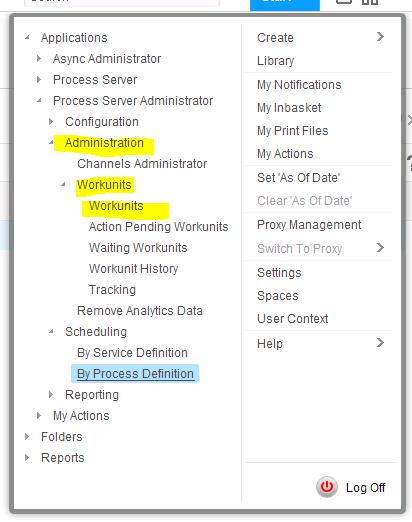412x522 pixels.
Task: Open the Create submenu arrow
Action: tap(380, 36)
